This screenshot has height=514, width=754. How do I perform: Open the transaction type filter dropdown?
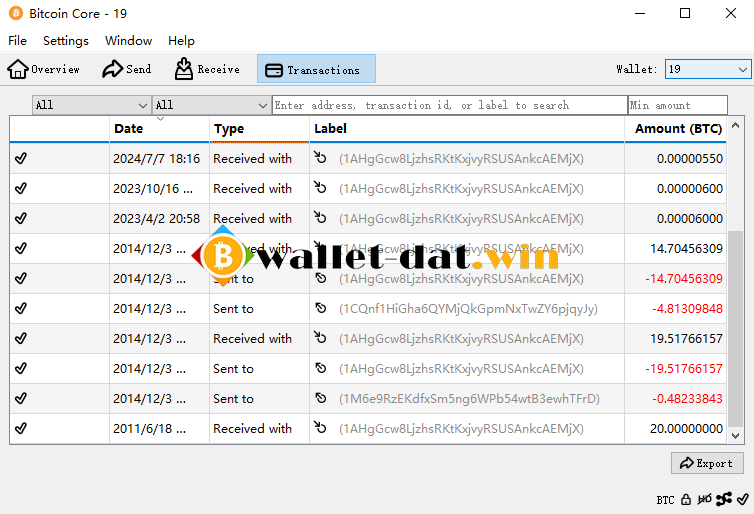pos(211,105)
